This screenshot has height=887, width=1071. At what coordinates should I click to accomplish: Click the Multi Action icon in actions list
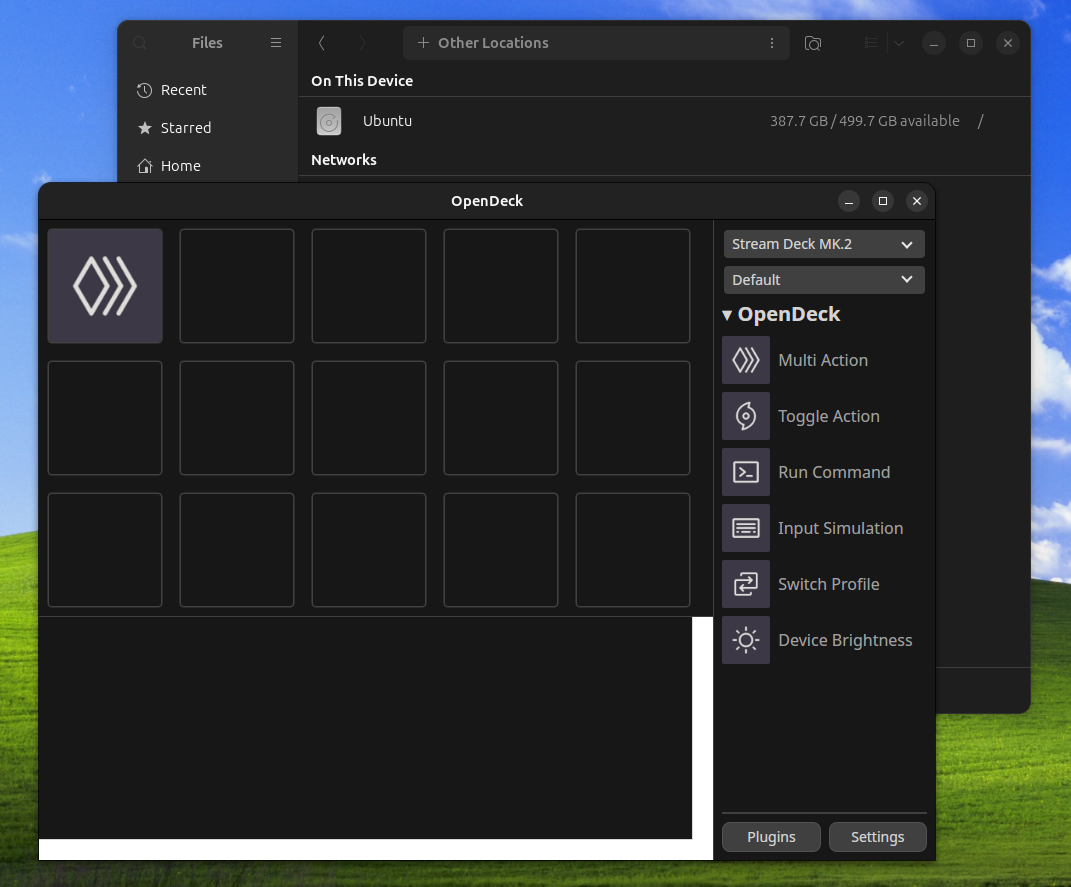[746, 360]
